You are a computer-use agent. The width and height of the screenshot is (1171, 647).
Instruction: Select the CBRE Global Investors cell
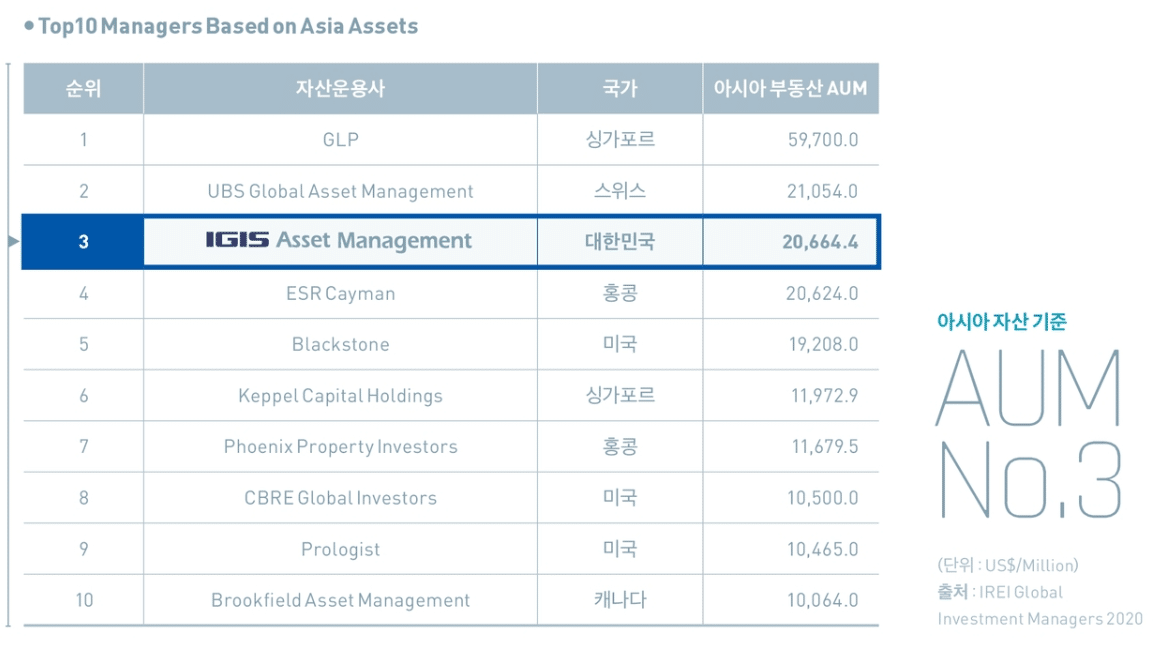click(340, 498)
